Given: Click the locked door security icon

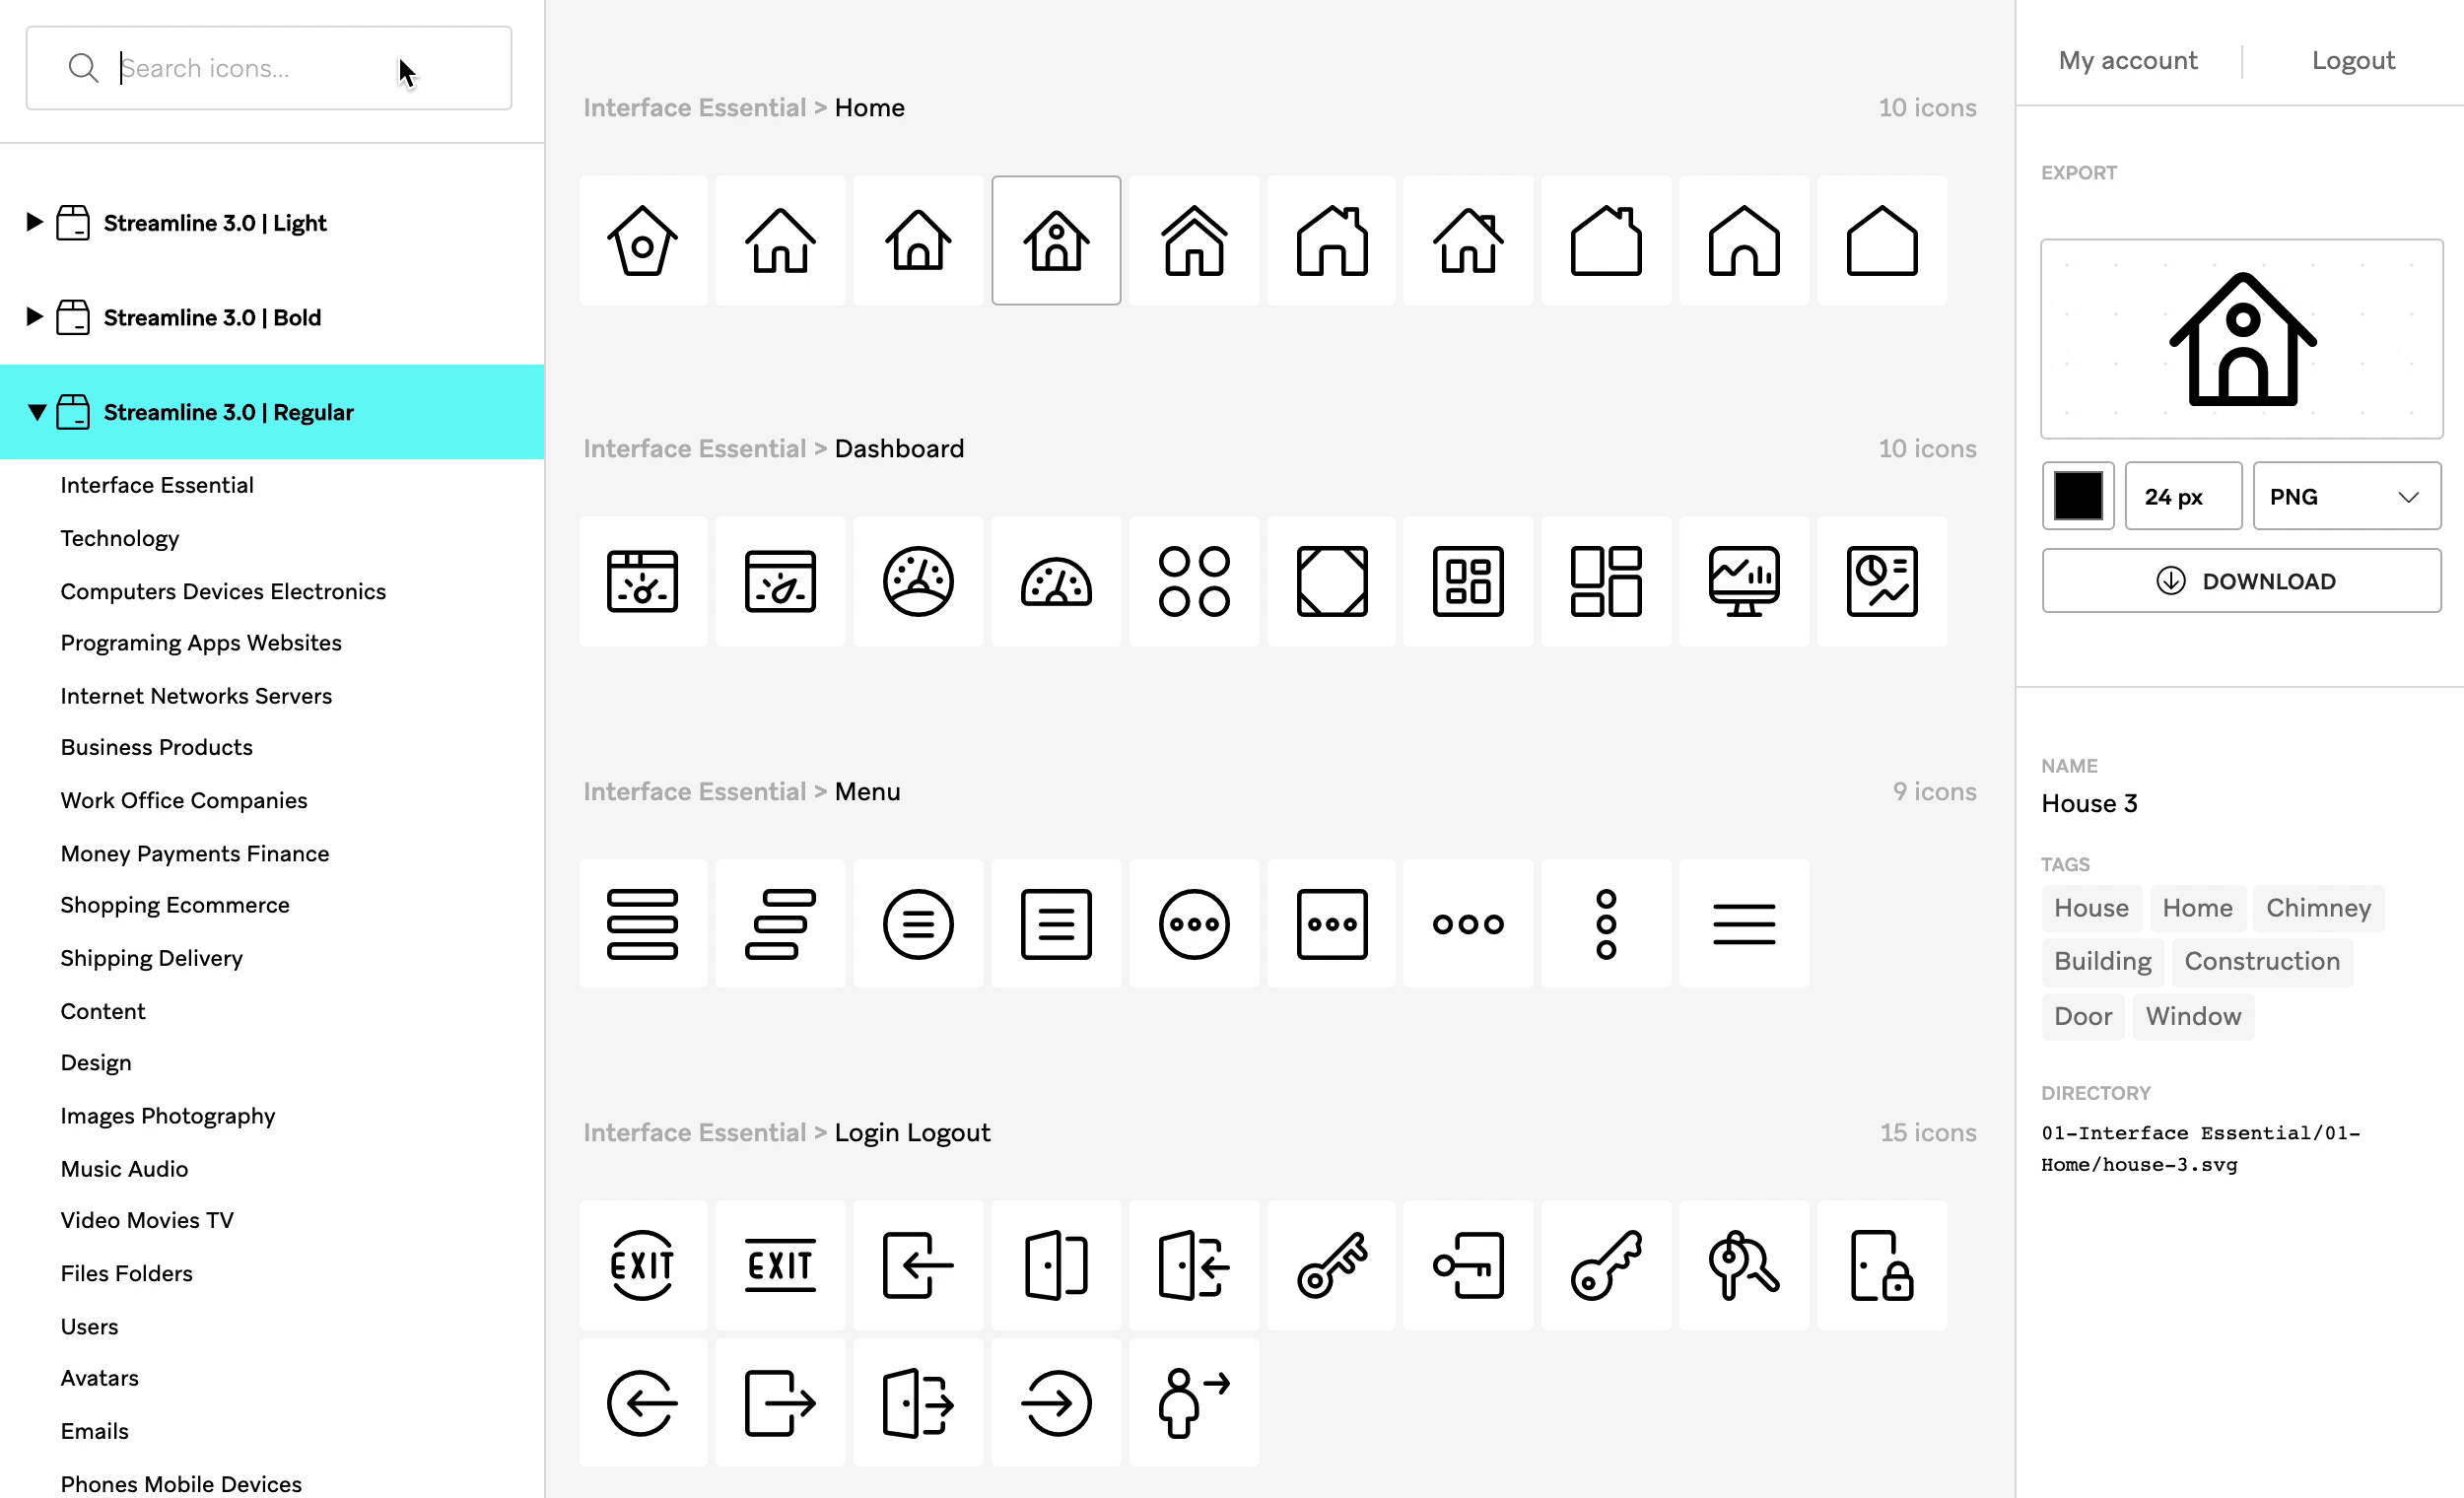Looking at the screenshot, I should [x=1882, y=1263].
